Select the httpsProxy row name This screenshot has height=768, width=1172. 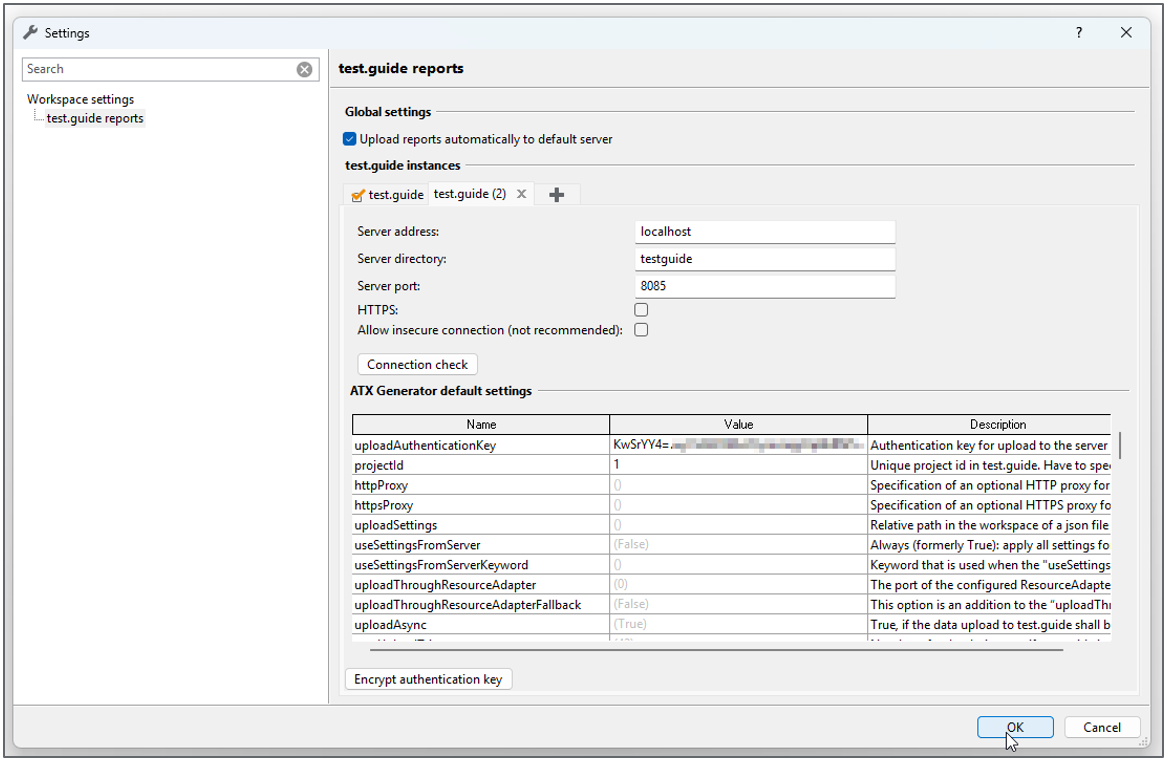481,506
